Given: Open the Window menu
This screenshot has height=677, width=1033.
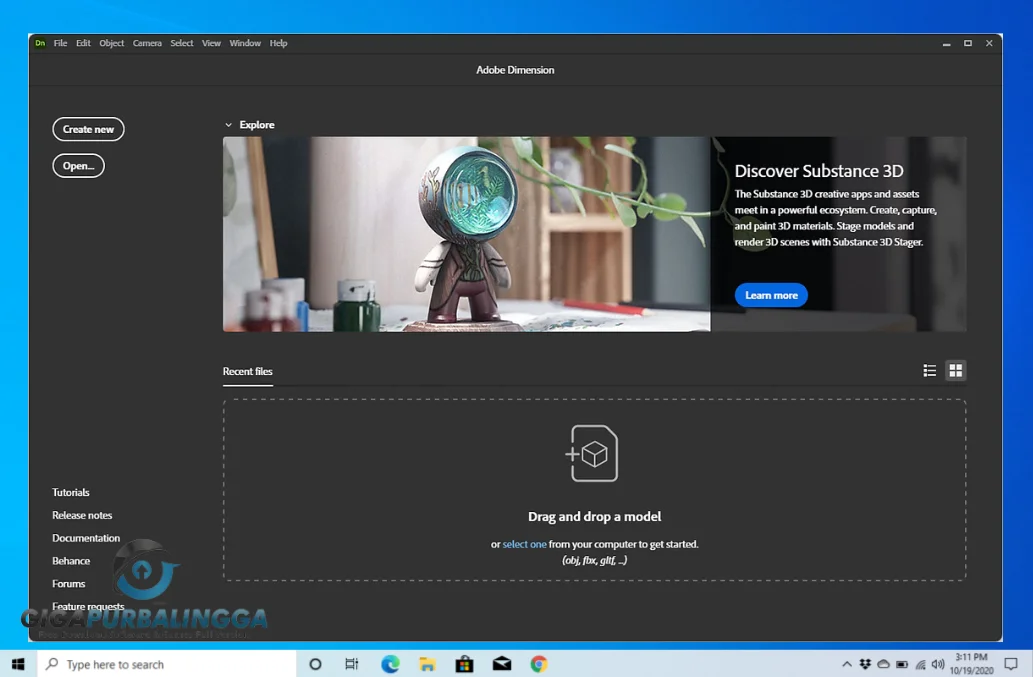Looking at the screenshot, I should [245, 43].
